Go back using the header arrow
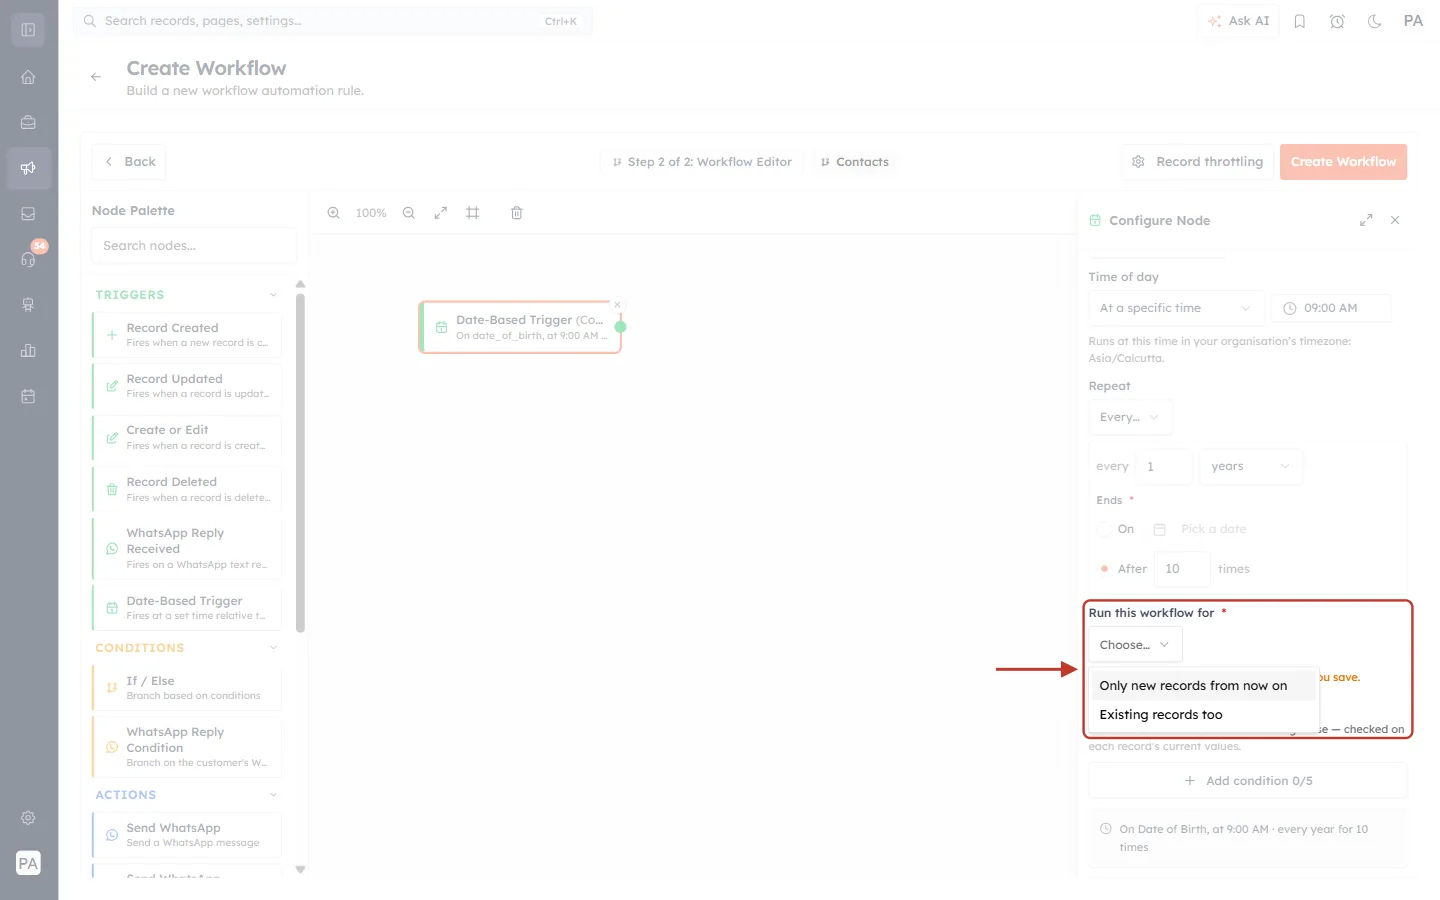This screenshot has width=1440, height=900. [x=96, y=77]
